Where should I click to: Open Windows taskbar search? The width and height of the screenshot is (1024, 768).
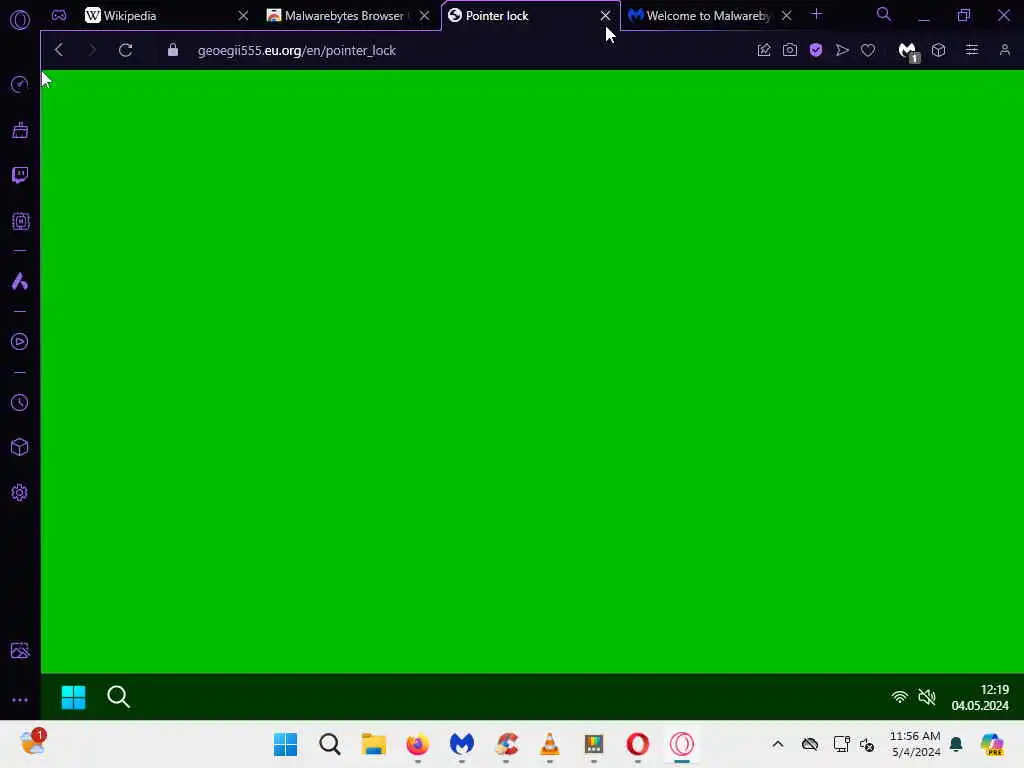click(x=330, y=744)
